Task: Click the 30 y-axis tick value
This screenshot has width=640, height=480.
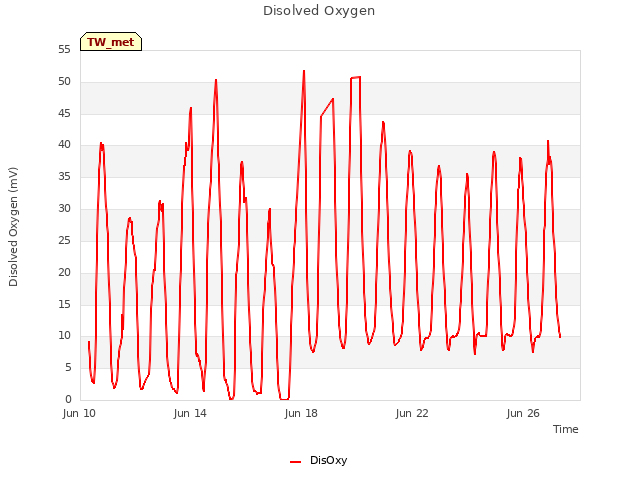Action: (x=64, y=208)
